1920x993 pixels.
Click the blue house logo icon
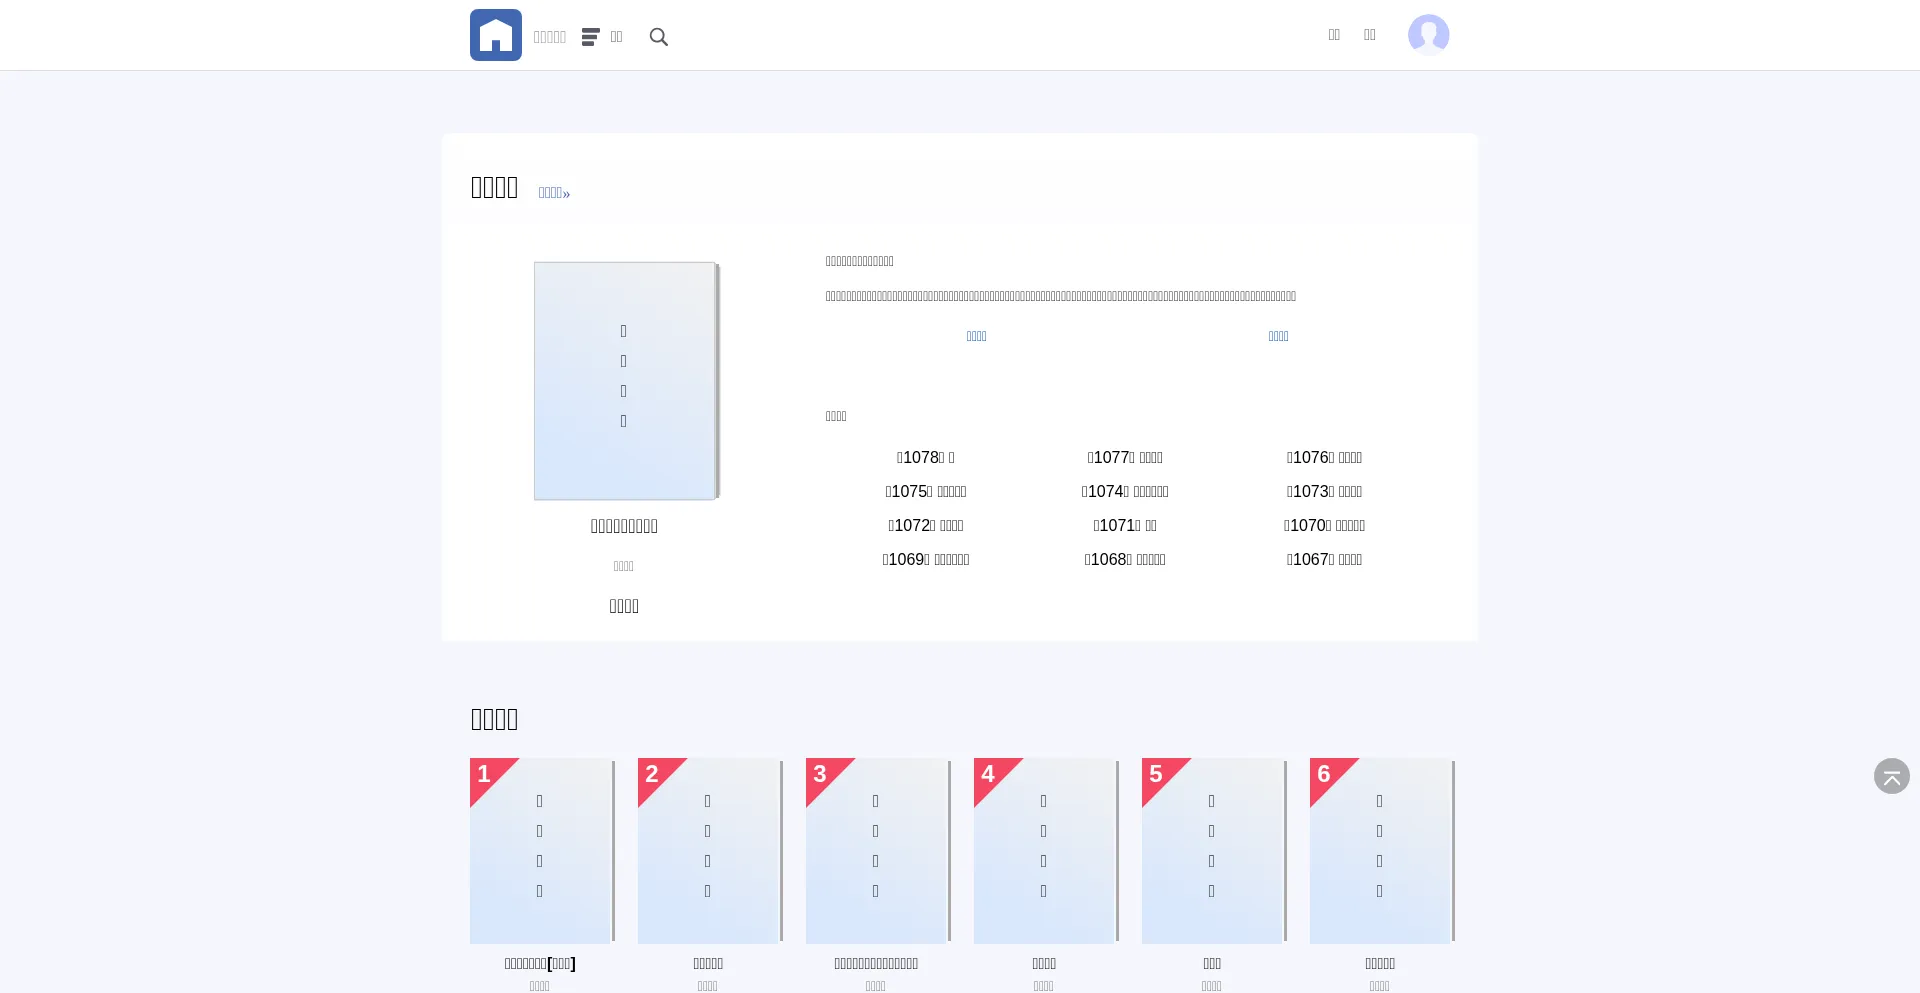click(495, 35)
